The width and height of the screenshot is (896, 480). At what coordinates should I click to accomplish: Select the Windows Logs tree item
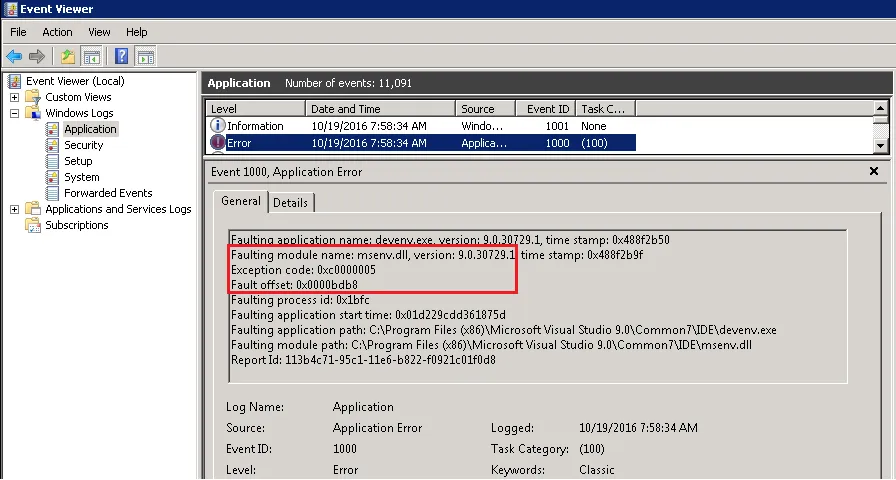click(x=79, y=113)
